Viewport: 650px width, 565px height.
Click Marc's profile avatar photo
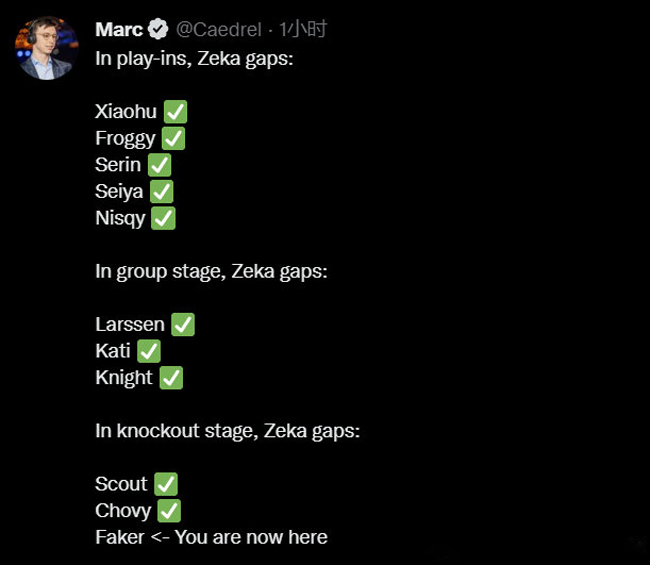[x=47, y=48]
